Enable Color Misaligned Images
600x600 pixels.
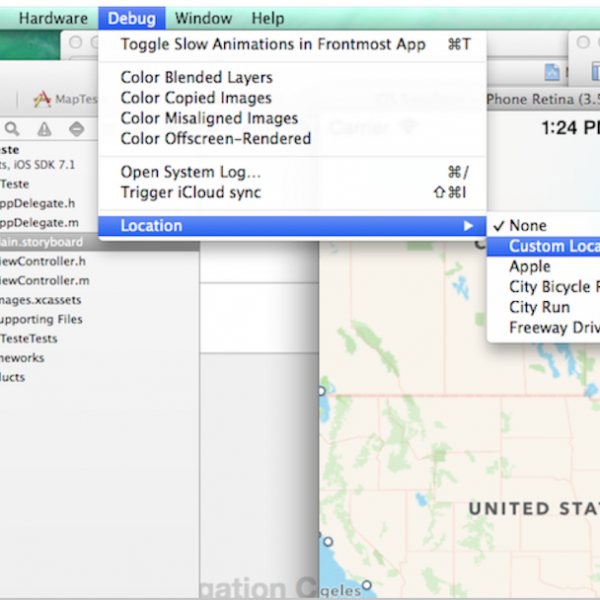pyautogui.click(x=292, y=118)
